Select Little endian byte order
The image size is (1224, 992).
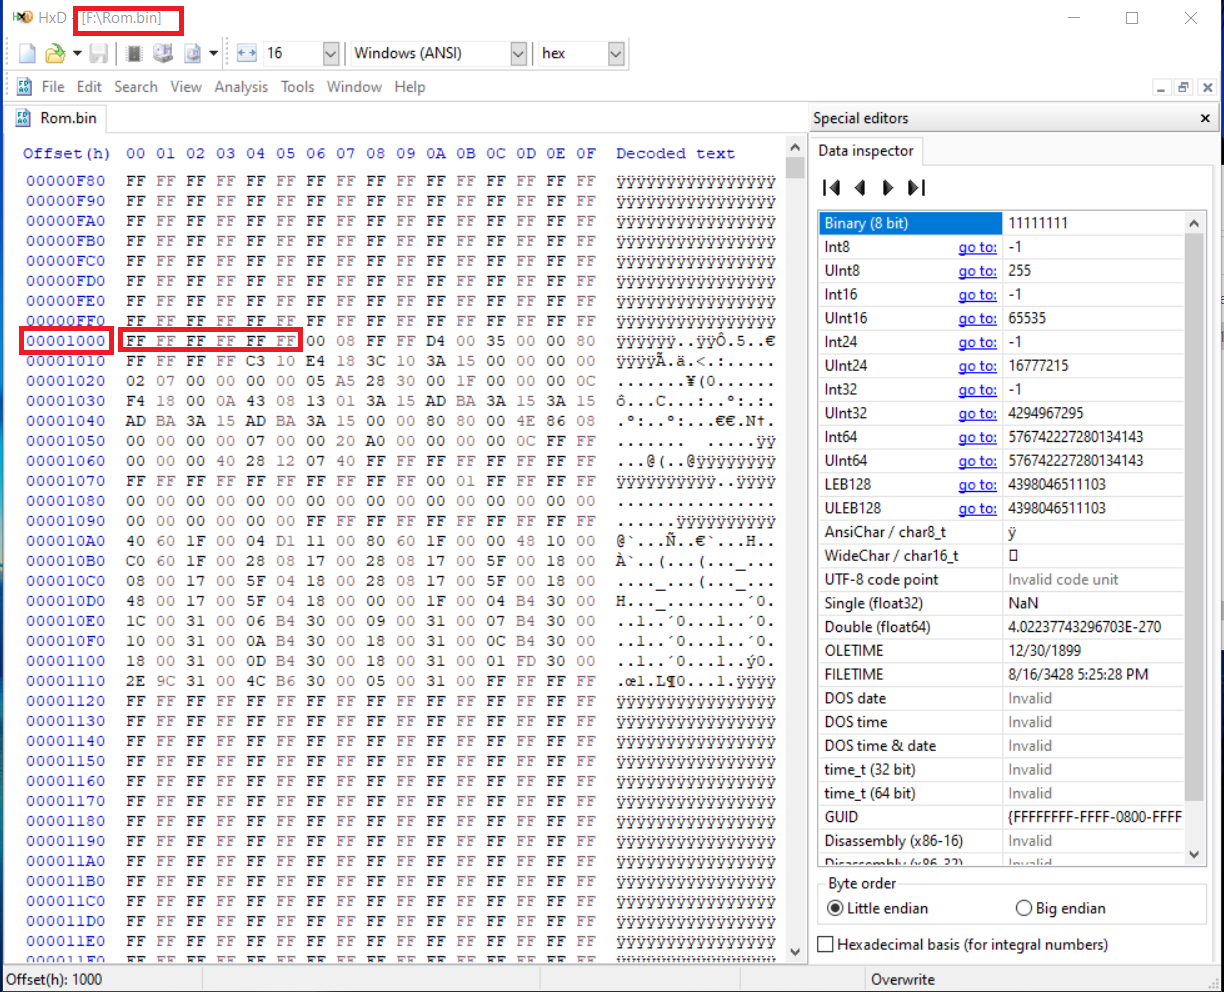click(x=836, y=908)
